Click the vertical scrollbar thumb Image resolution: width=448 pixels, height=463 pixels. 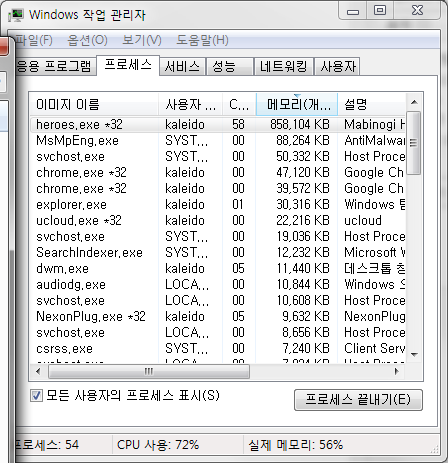tap(414, 143)
